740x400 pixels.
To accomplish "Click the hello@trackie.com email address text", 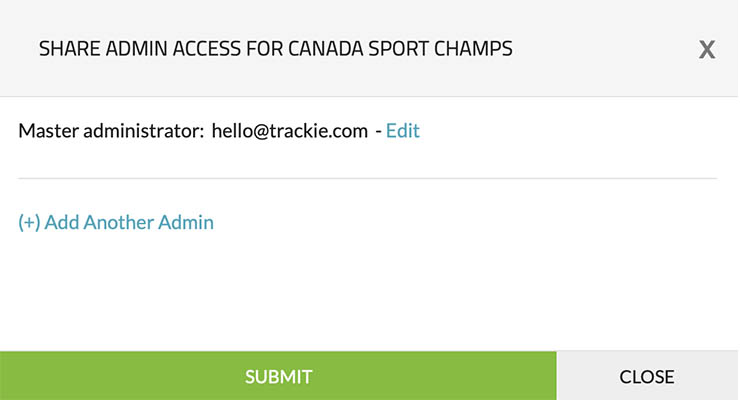I will pyautogui.click(x=290, y=131).
